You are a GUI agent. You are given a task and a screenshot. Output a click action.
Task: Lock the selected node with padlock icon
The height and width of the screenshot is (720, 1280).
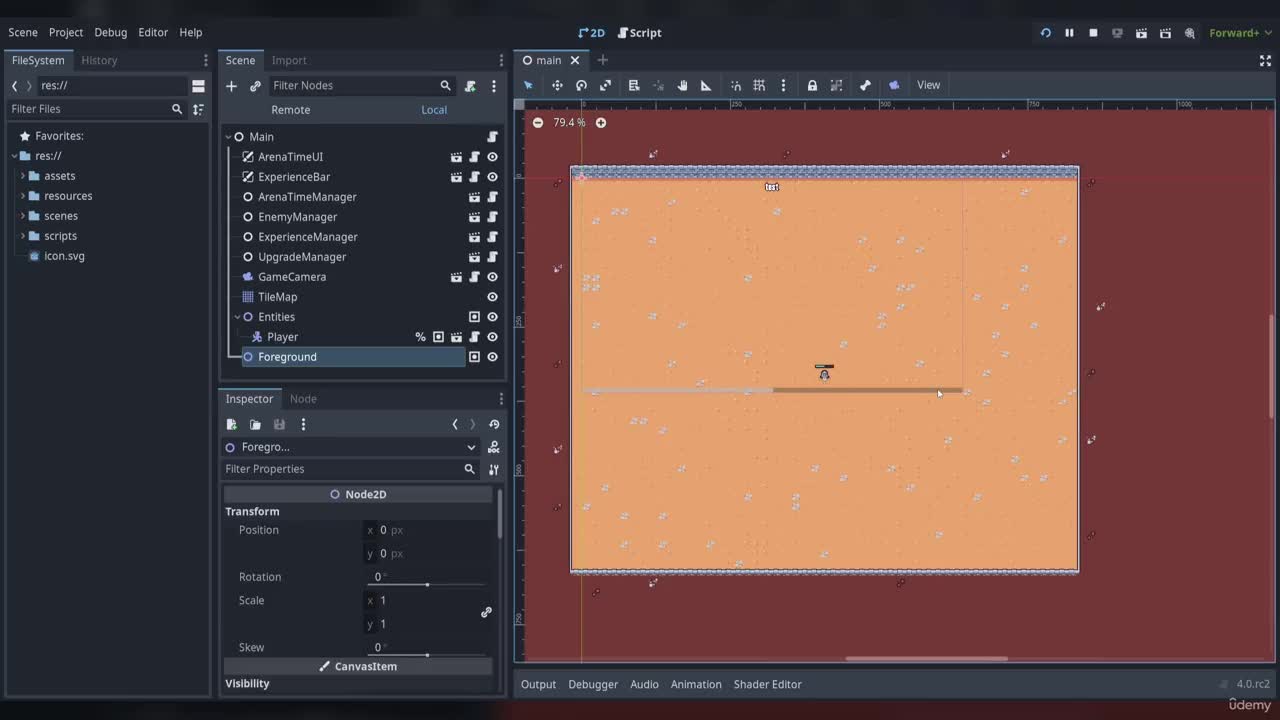(812, 85)
